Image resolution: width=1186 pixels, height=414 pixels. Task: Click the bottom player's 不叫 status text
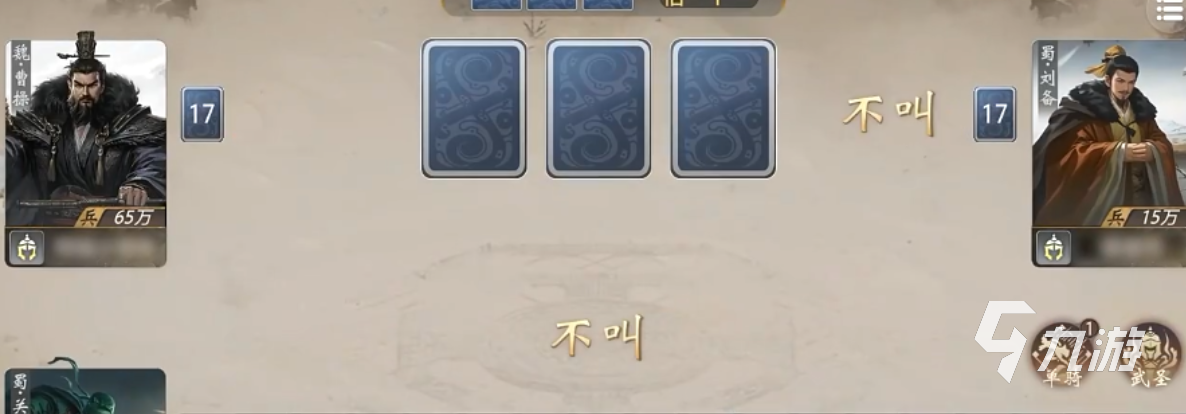click(x=598, y=337)
